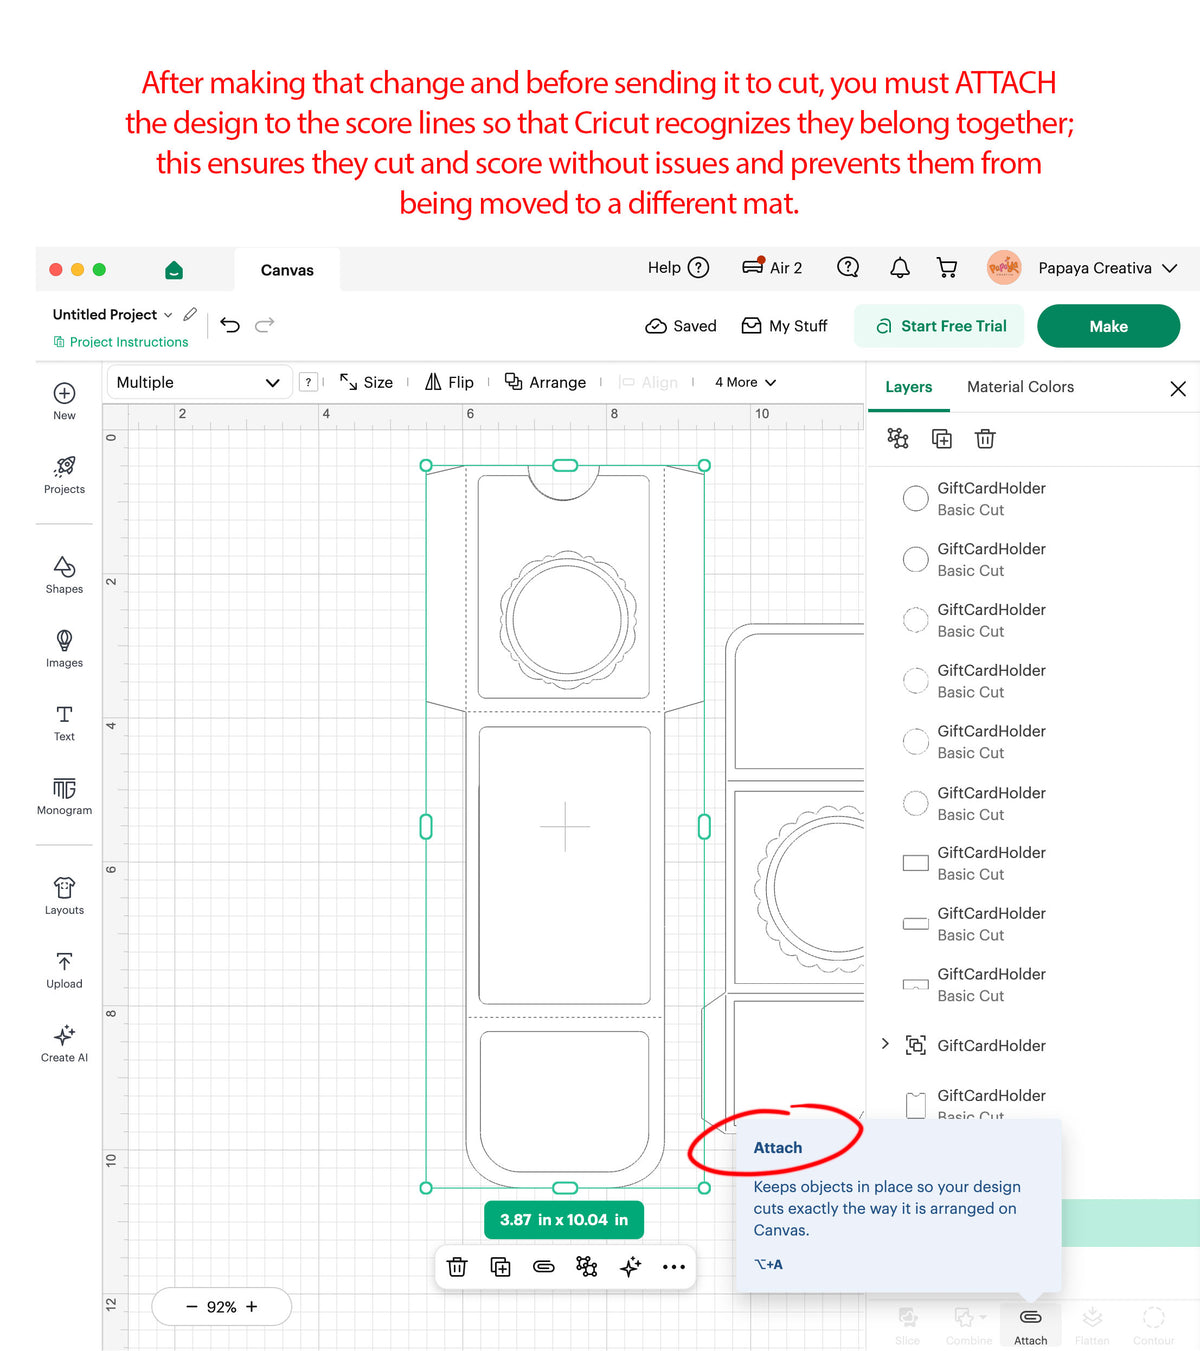Open the Layouts panel

(x=64, y=896)
